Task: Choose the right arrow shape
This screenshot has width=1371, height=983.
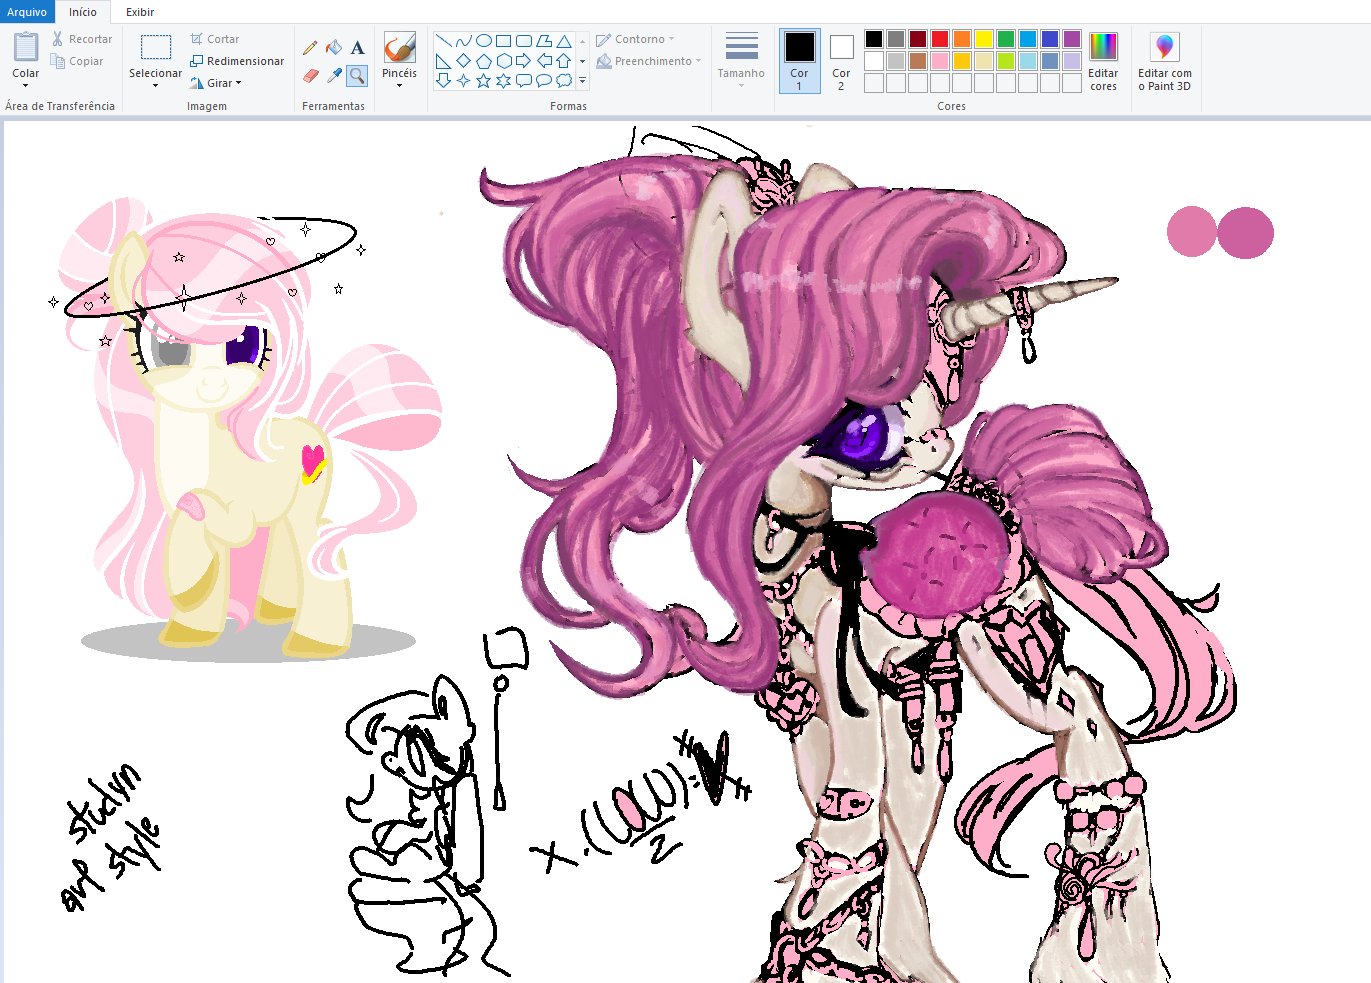Action: [524, 61]
